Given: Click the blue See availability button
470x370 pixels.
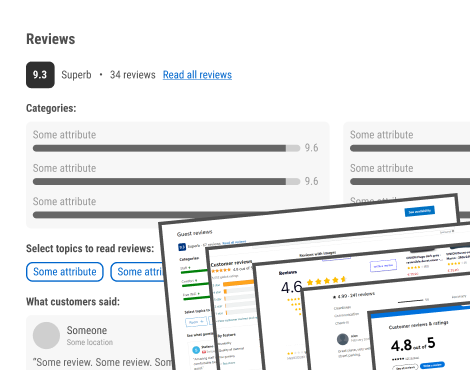Looking at the screenshot, I should tap(420, 211).
